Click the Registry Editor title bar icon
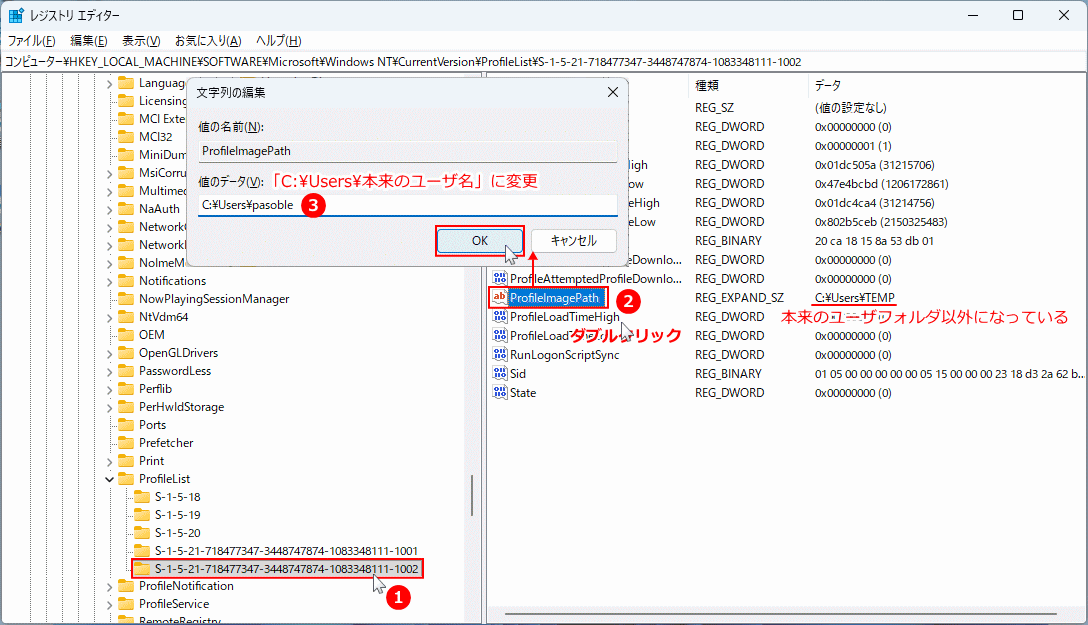The height and width of the screenshot is (625, 1088). (14, 15)
